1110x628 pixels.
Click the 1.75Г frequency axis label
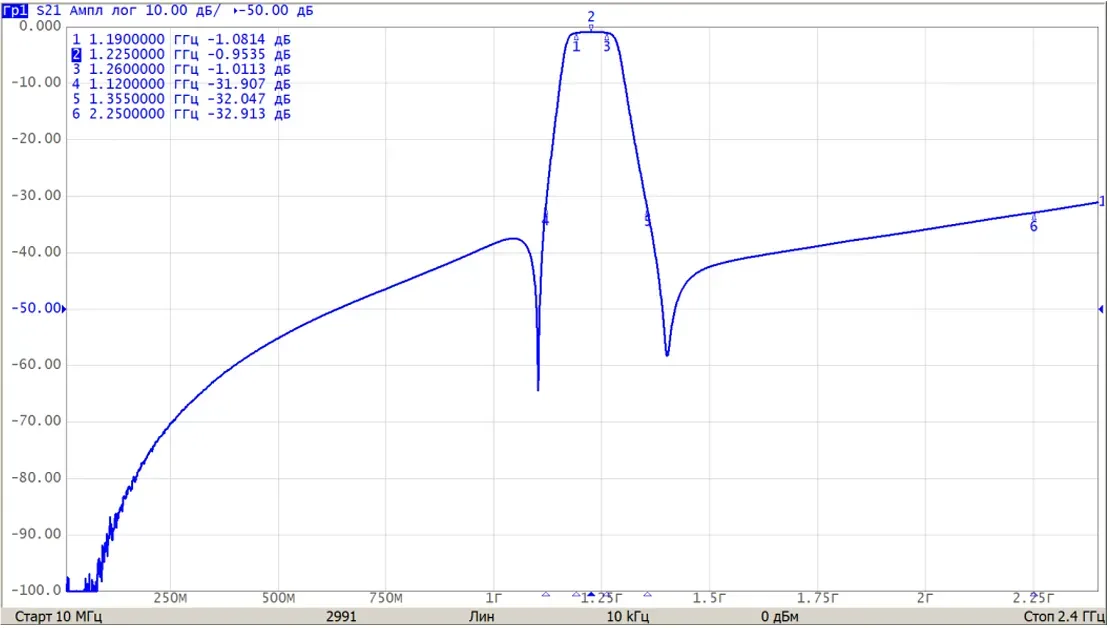click(818, 599)
